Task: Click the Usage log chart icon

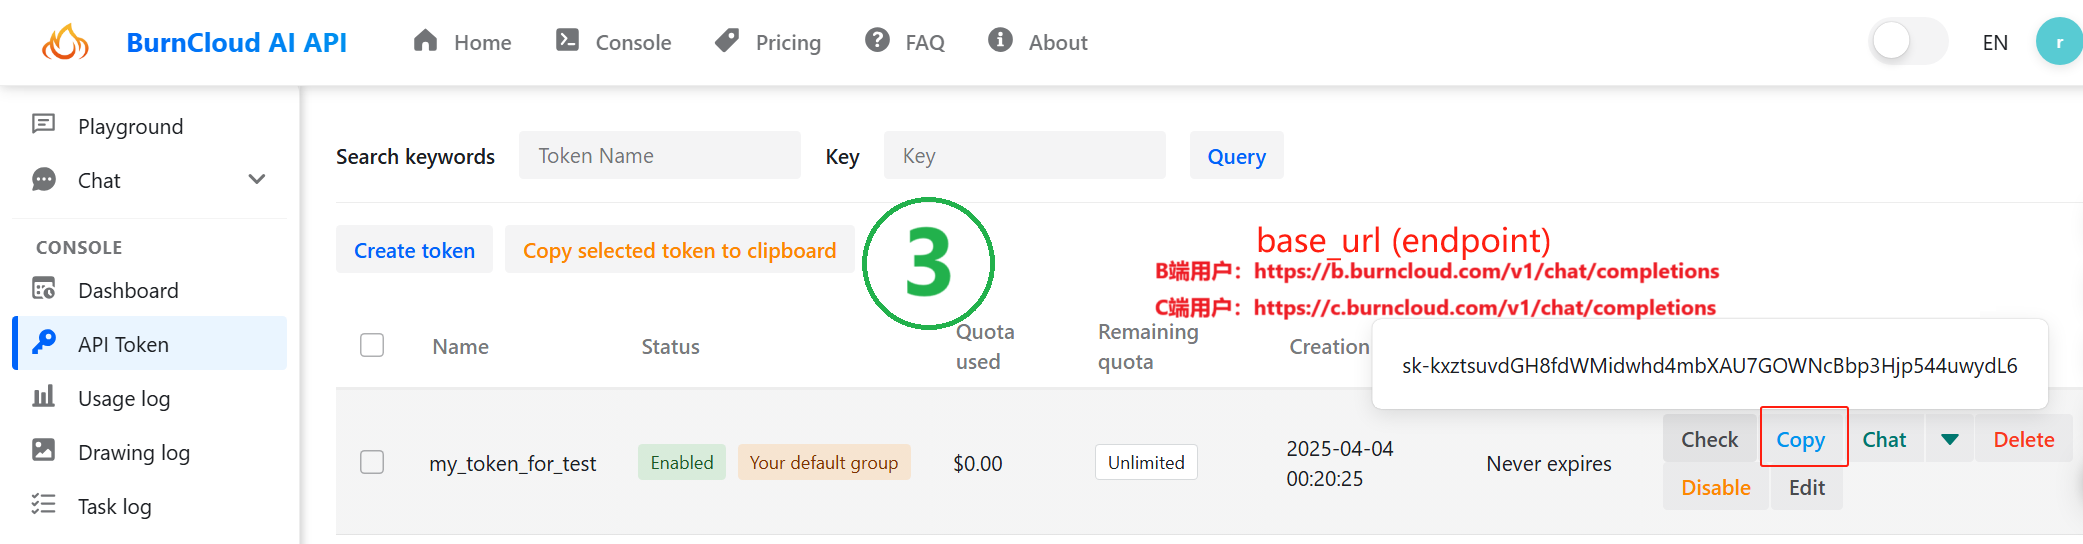Action: tap(44, 397)
